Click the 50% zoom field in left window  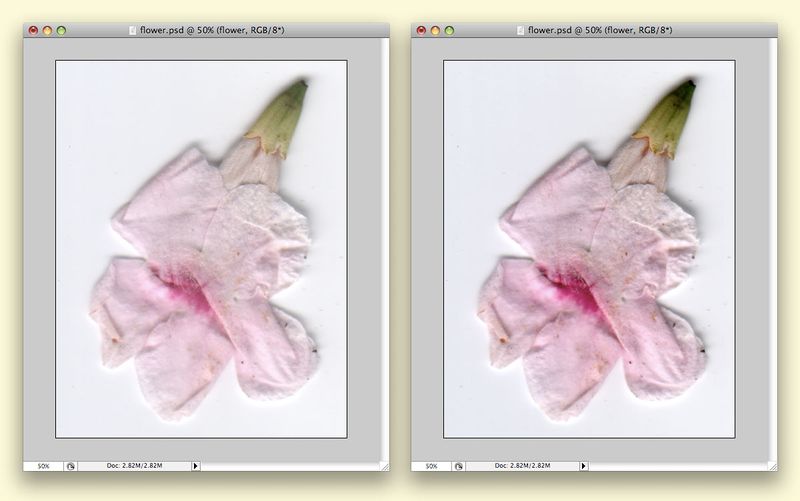coord(44,466)
